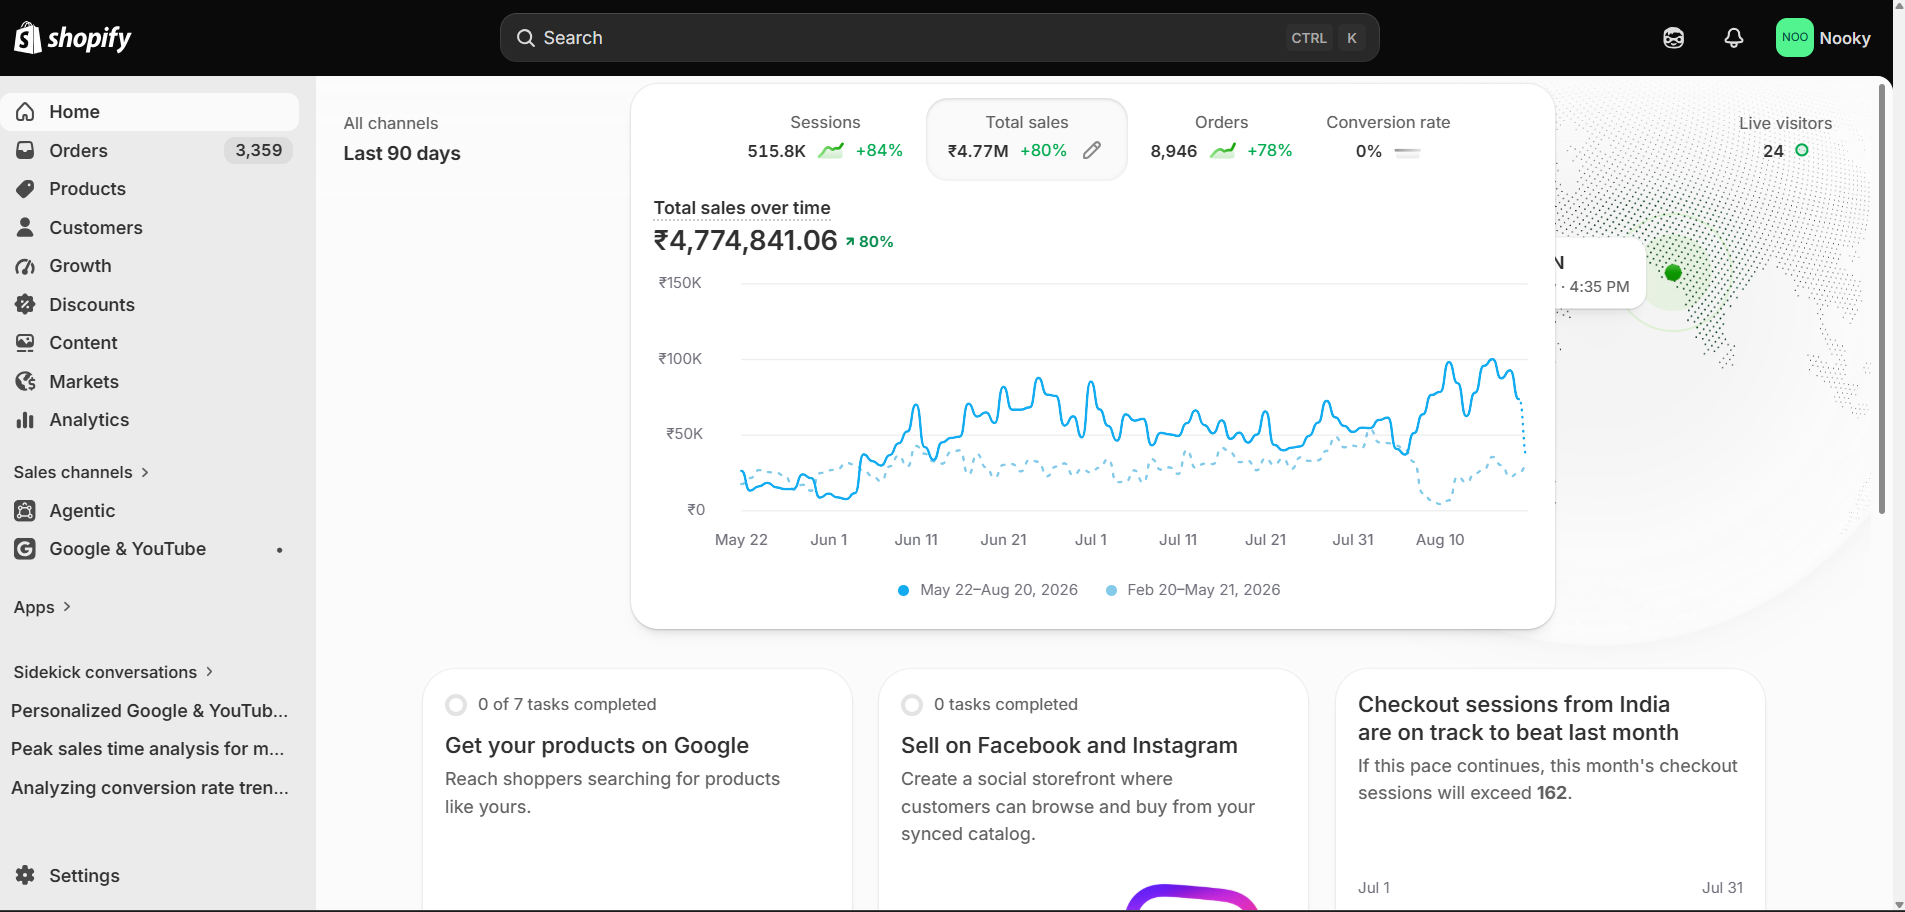Select the Orders metric tab
The width and height of the screenshot is (1905, 912).
click(1221, 138)
